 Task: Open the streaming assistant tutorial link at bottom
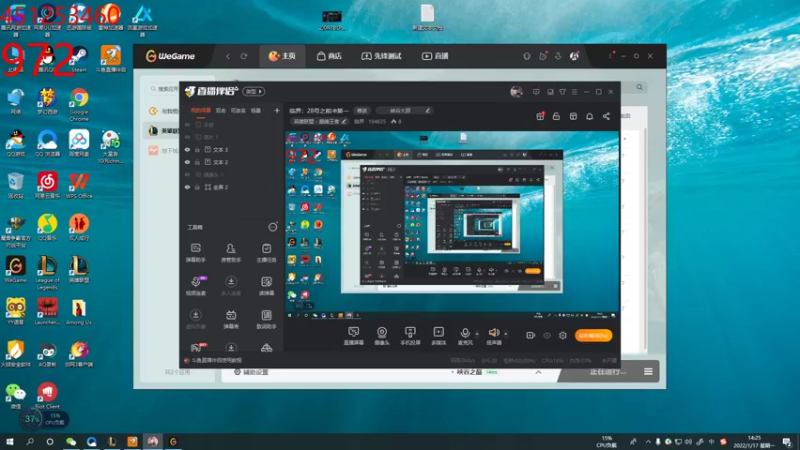tap(213, 360)
